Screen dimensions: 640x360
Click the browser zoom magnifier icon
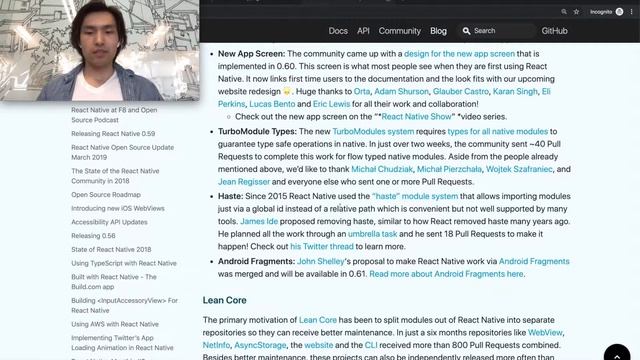pos(564,12)
